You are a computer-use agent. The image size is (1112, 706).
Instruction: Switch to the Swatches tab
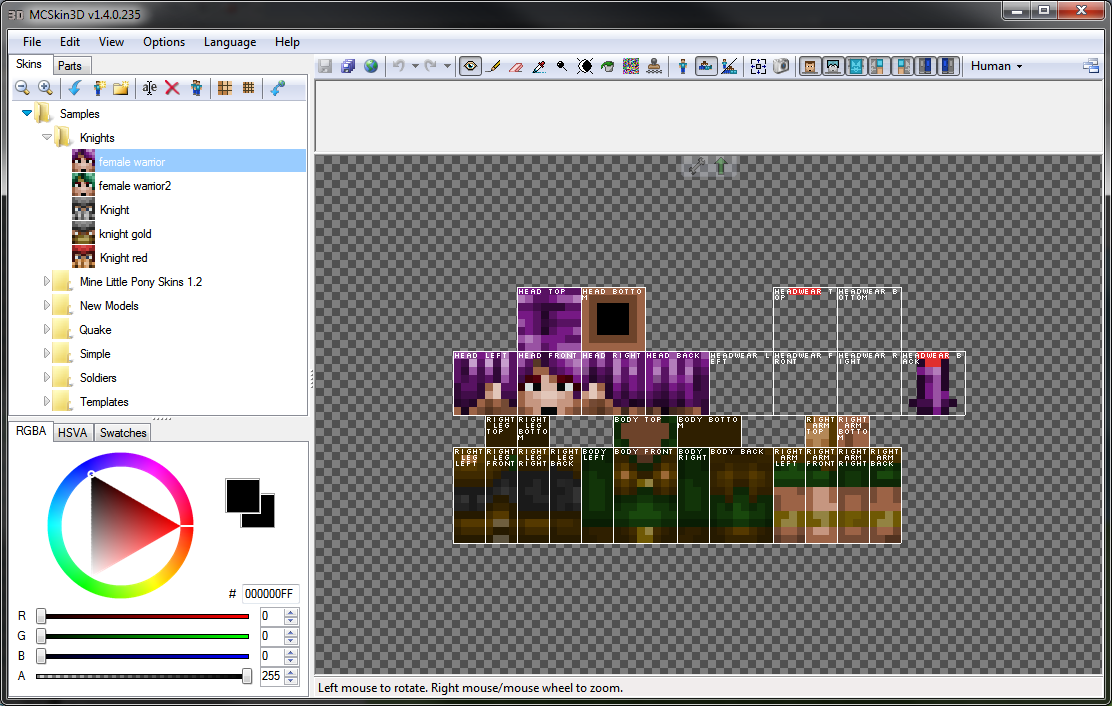click(123, 432)
